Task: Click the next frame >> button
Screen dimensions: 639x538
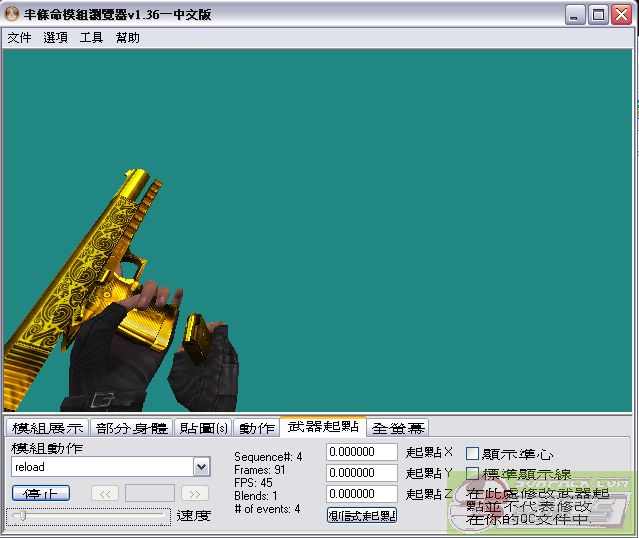Action: pos(195,493)
